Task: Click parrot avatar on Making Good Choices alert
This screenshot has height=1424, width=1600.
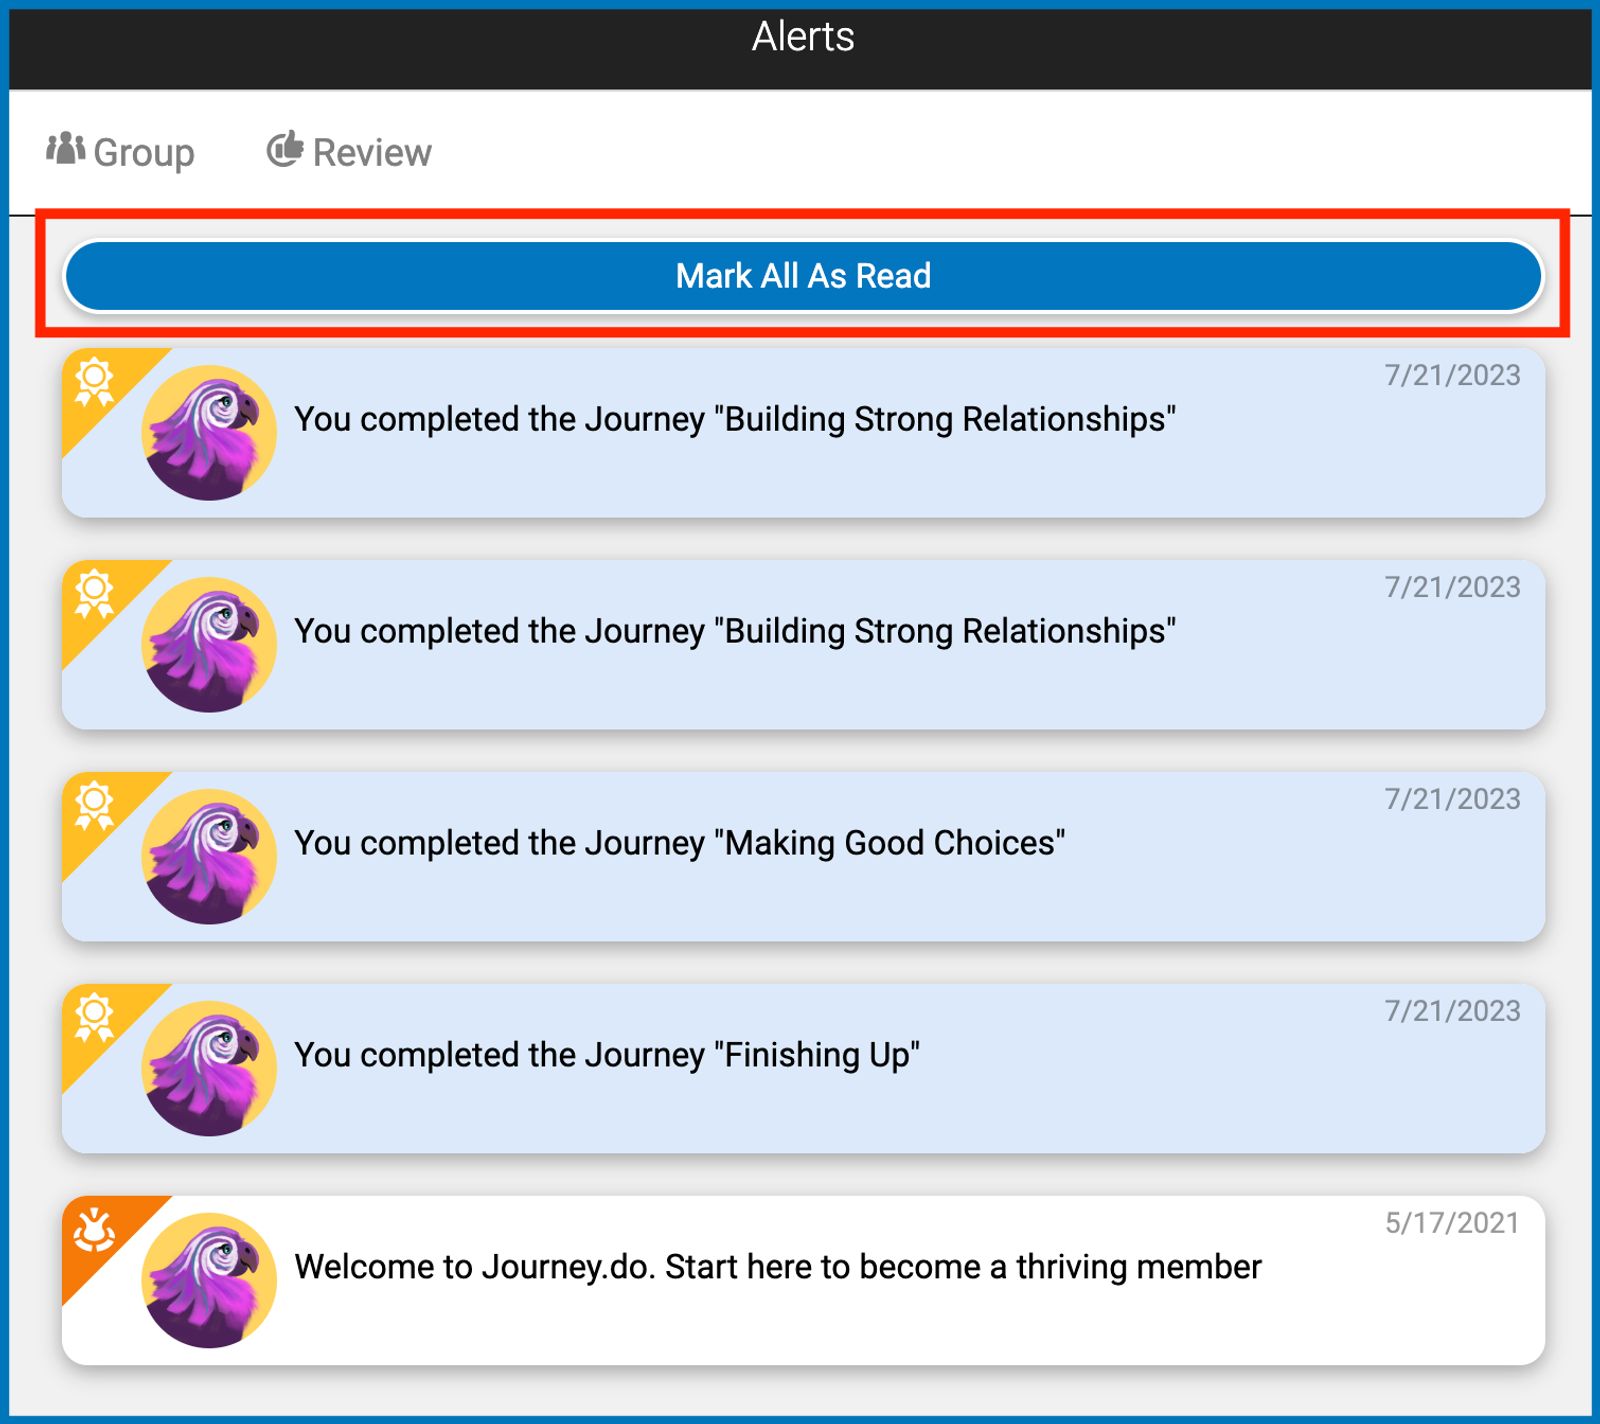Action: 209,857
